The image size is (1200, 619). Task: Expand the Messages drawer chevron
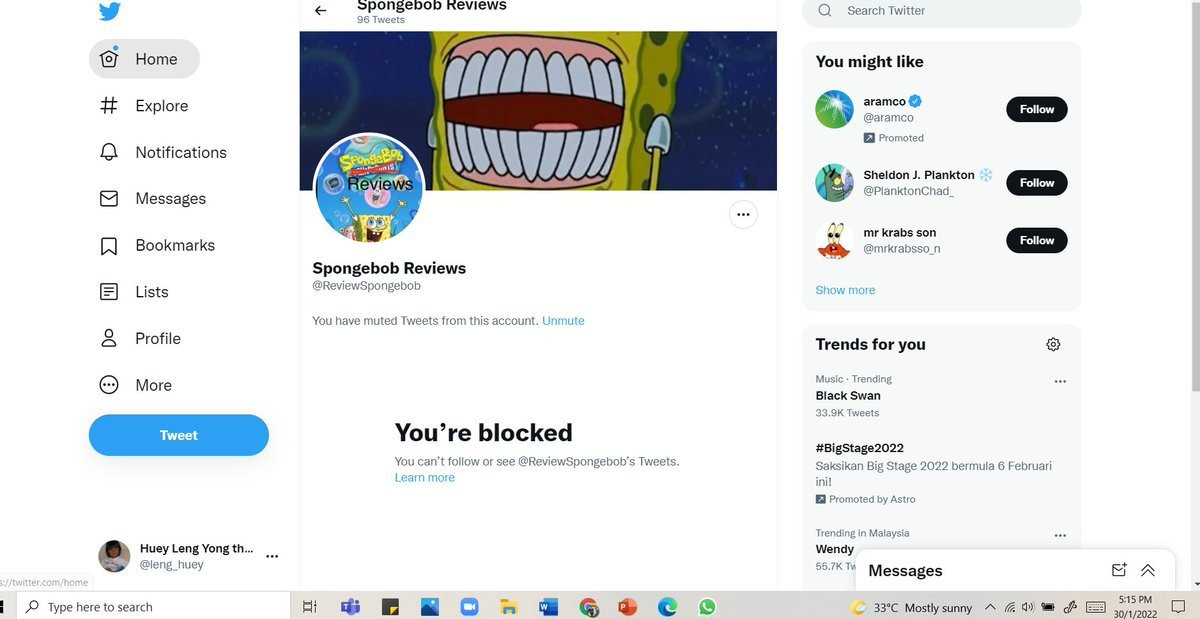pyautogui.click(x=1148, y=570)
